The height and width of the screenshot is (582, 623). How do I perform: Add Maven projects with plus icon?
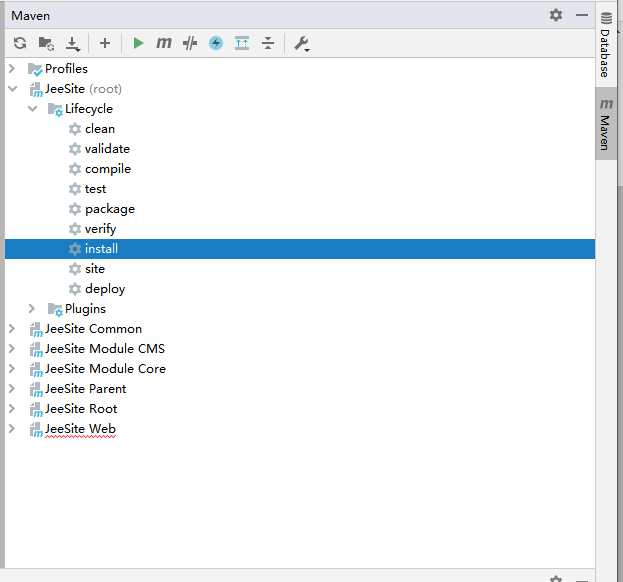click(105, 43)
